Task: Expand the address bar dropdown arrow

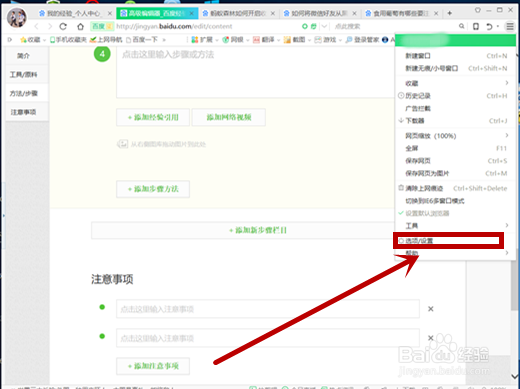Action: (x=324, y=26)
